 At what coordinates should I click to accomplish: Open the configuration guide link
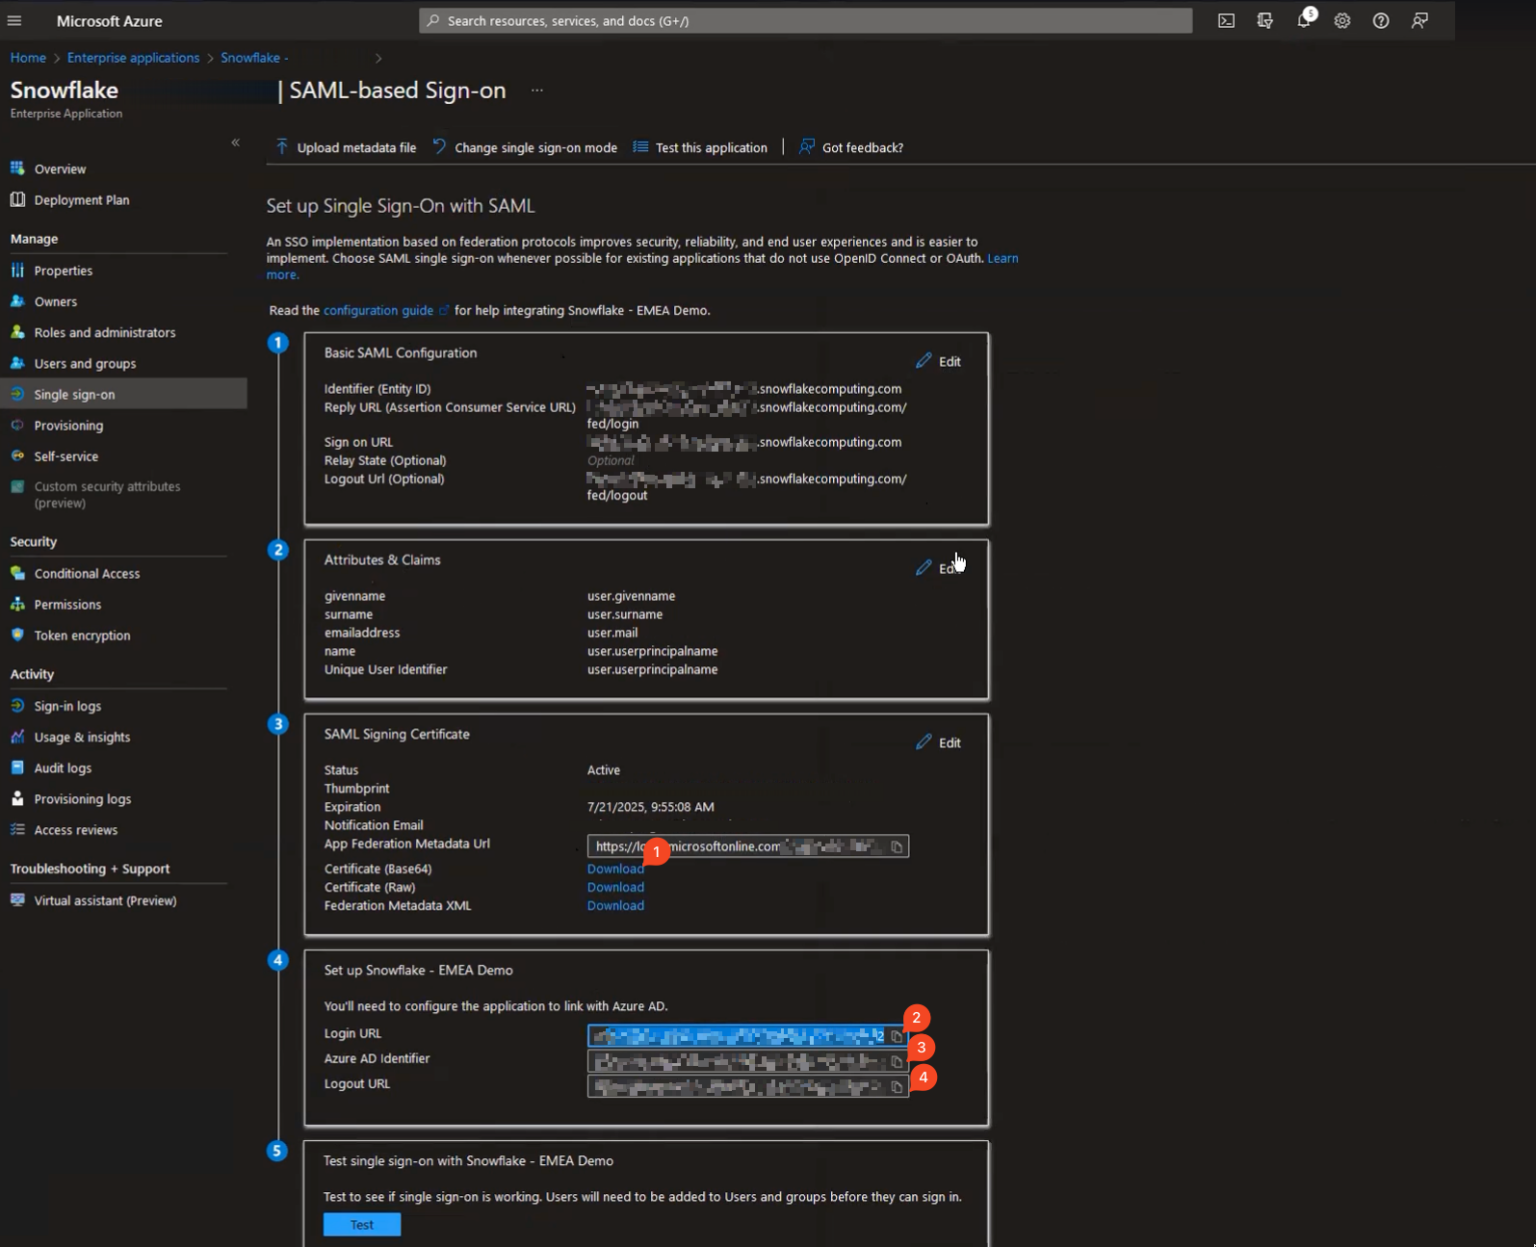tap(378, 310)
